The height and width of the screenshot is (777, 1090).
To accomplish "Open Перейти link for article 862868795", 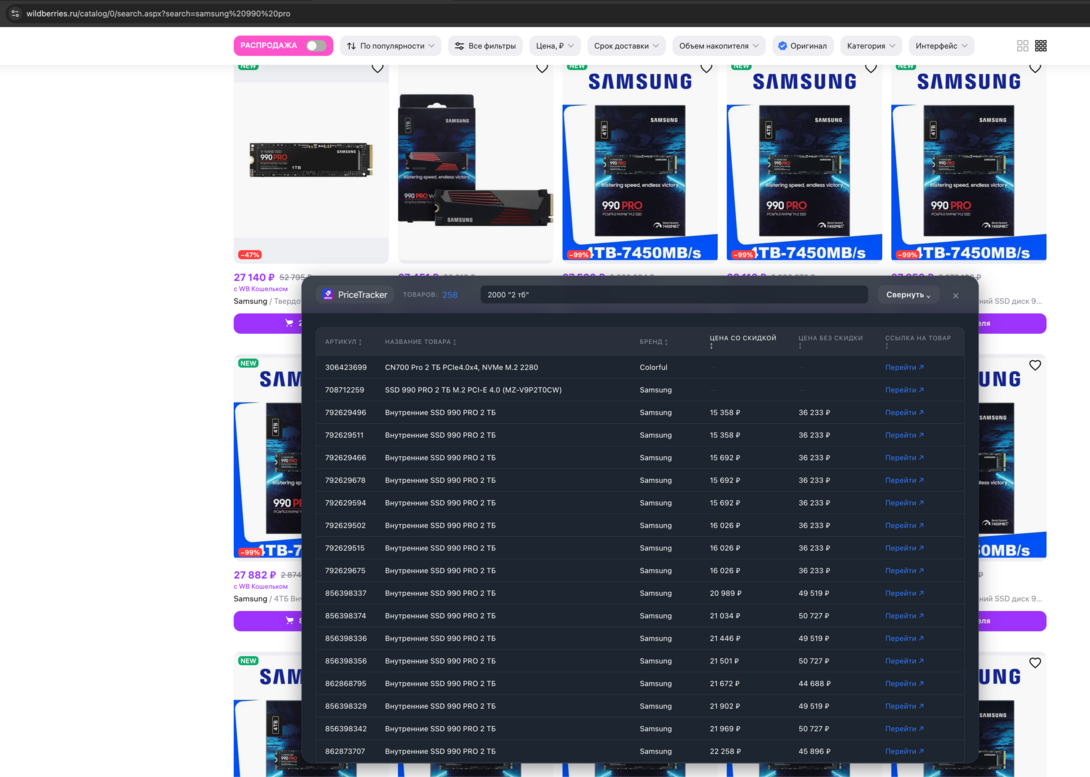I will coord(904,684).
